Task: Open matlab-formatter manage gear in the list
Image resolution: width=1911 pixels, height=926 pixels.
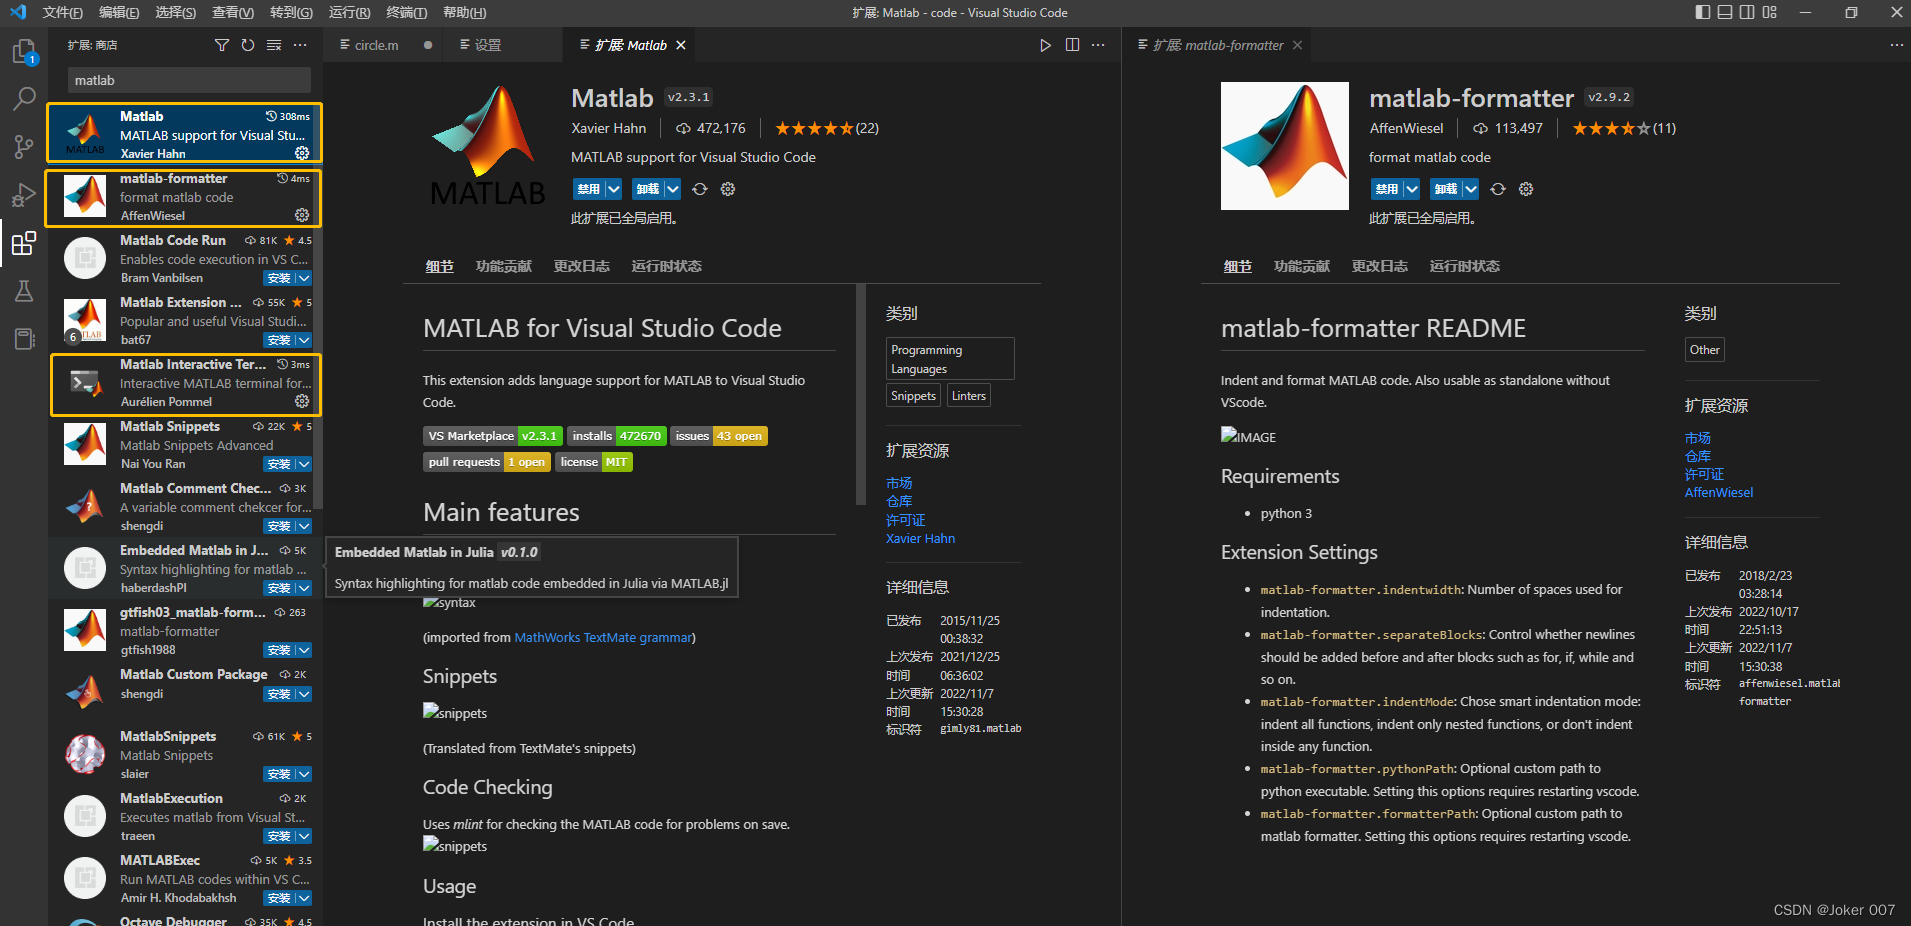Action: [302, 215]
